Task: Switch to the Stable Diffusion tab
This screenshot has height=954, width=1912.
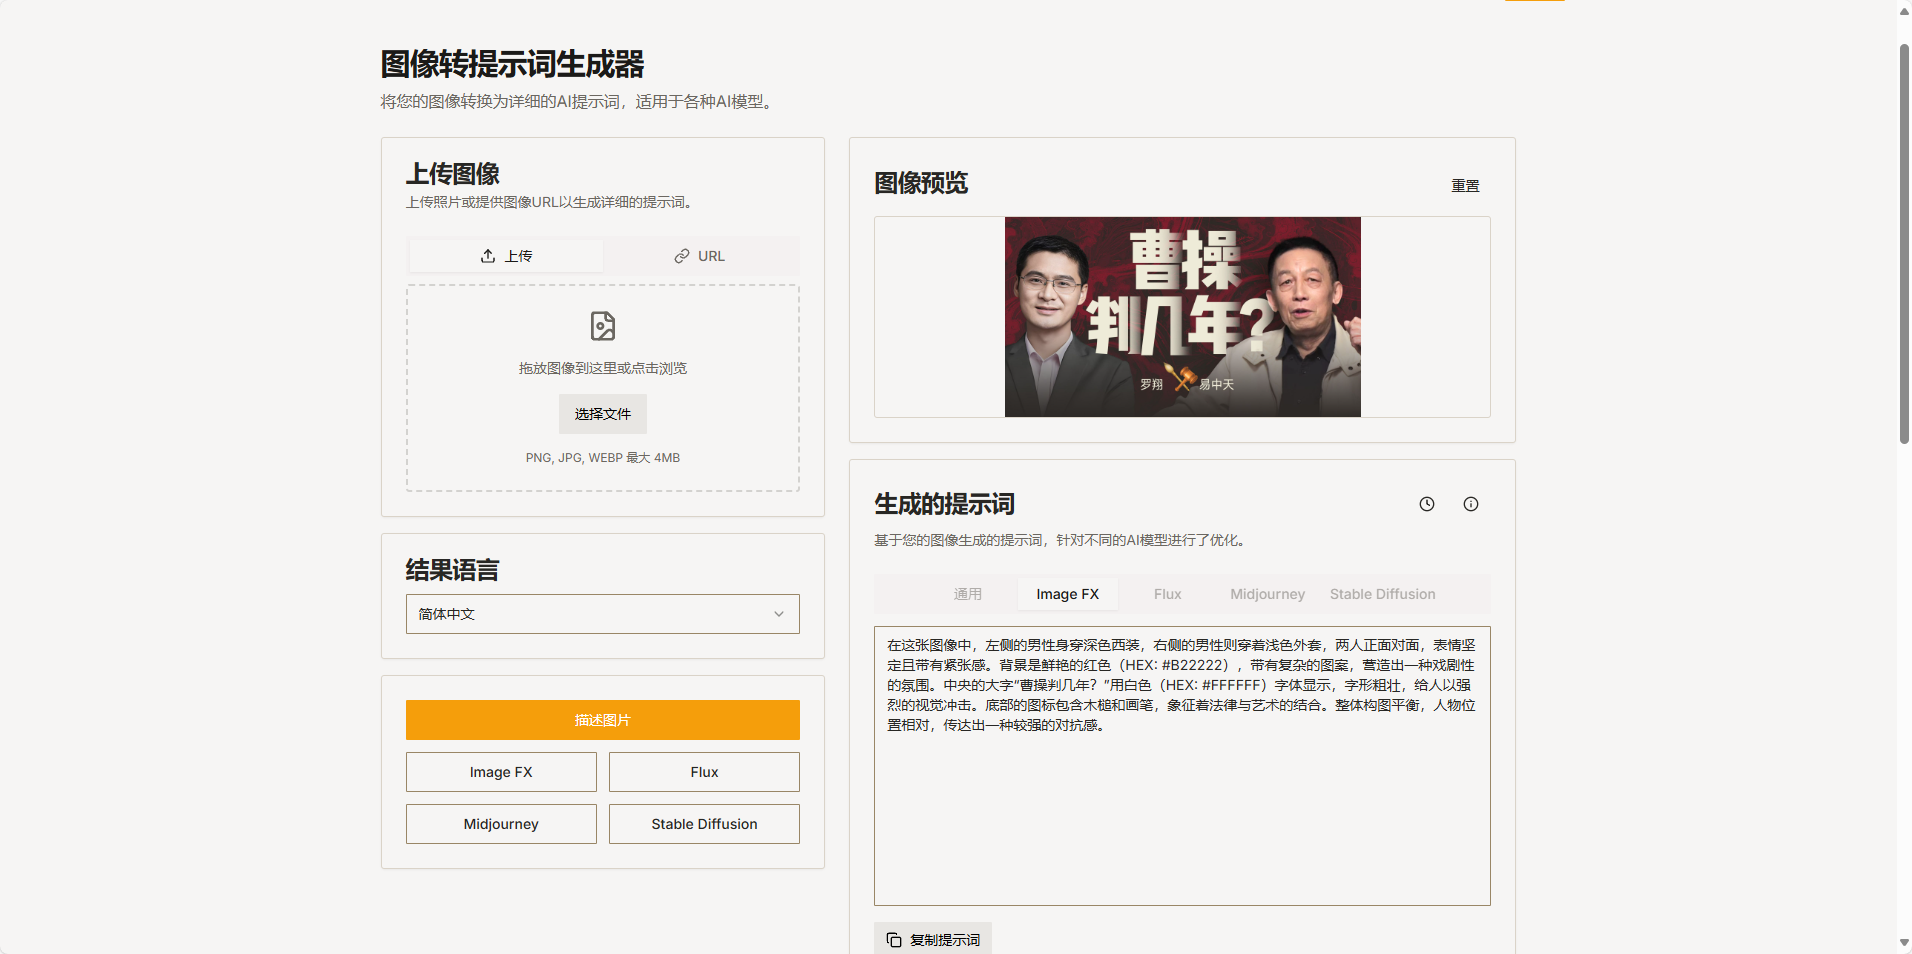Action: 1382,594
